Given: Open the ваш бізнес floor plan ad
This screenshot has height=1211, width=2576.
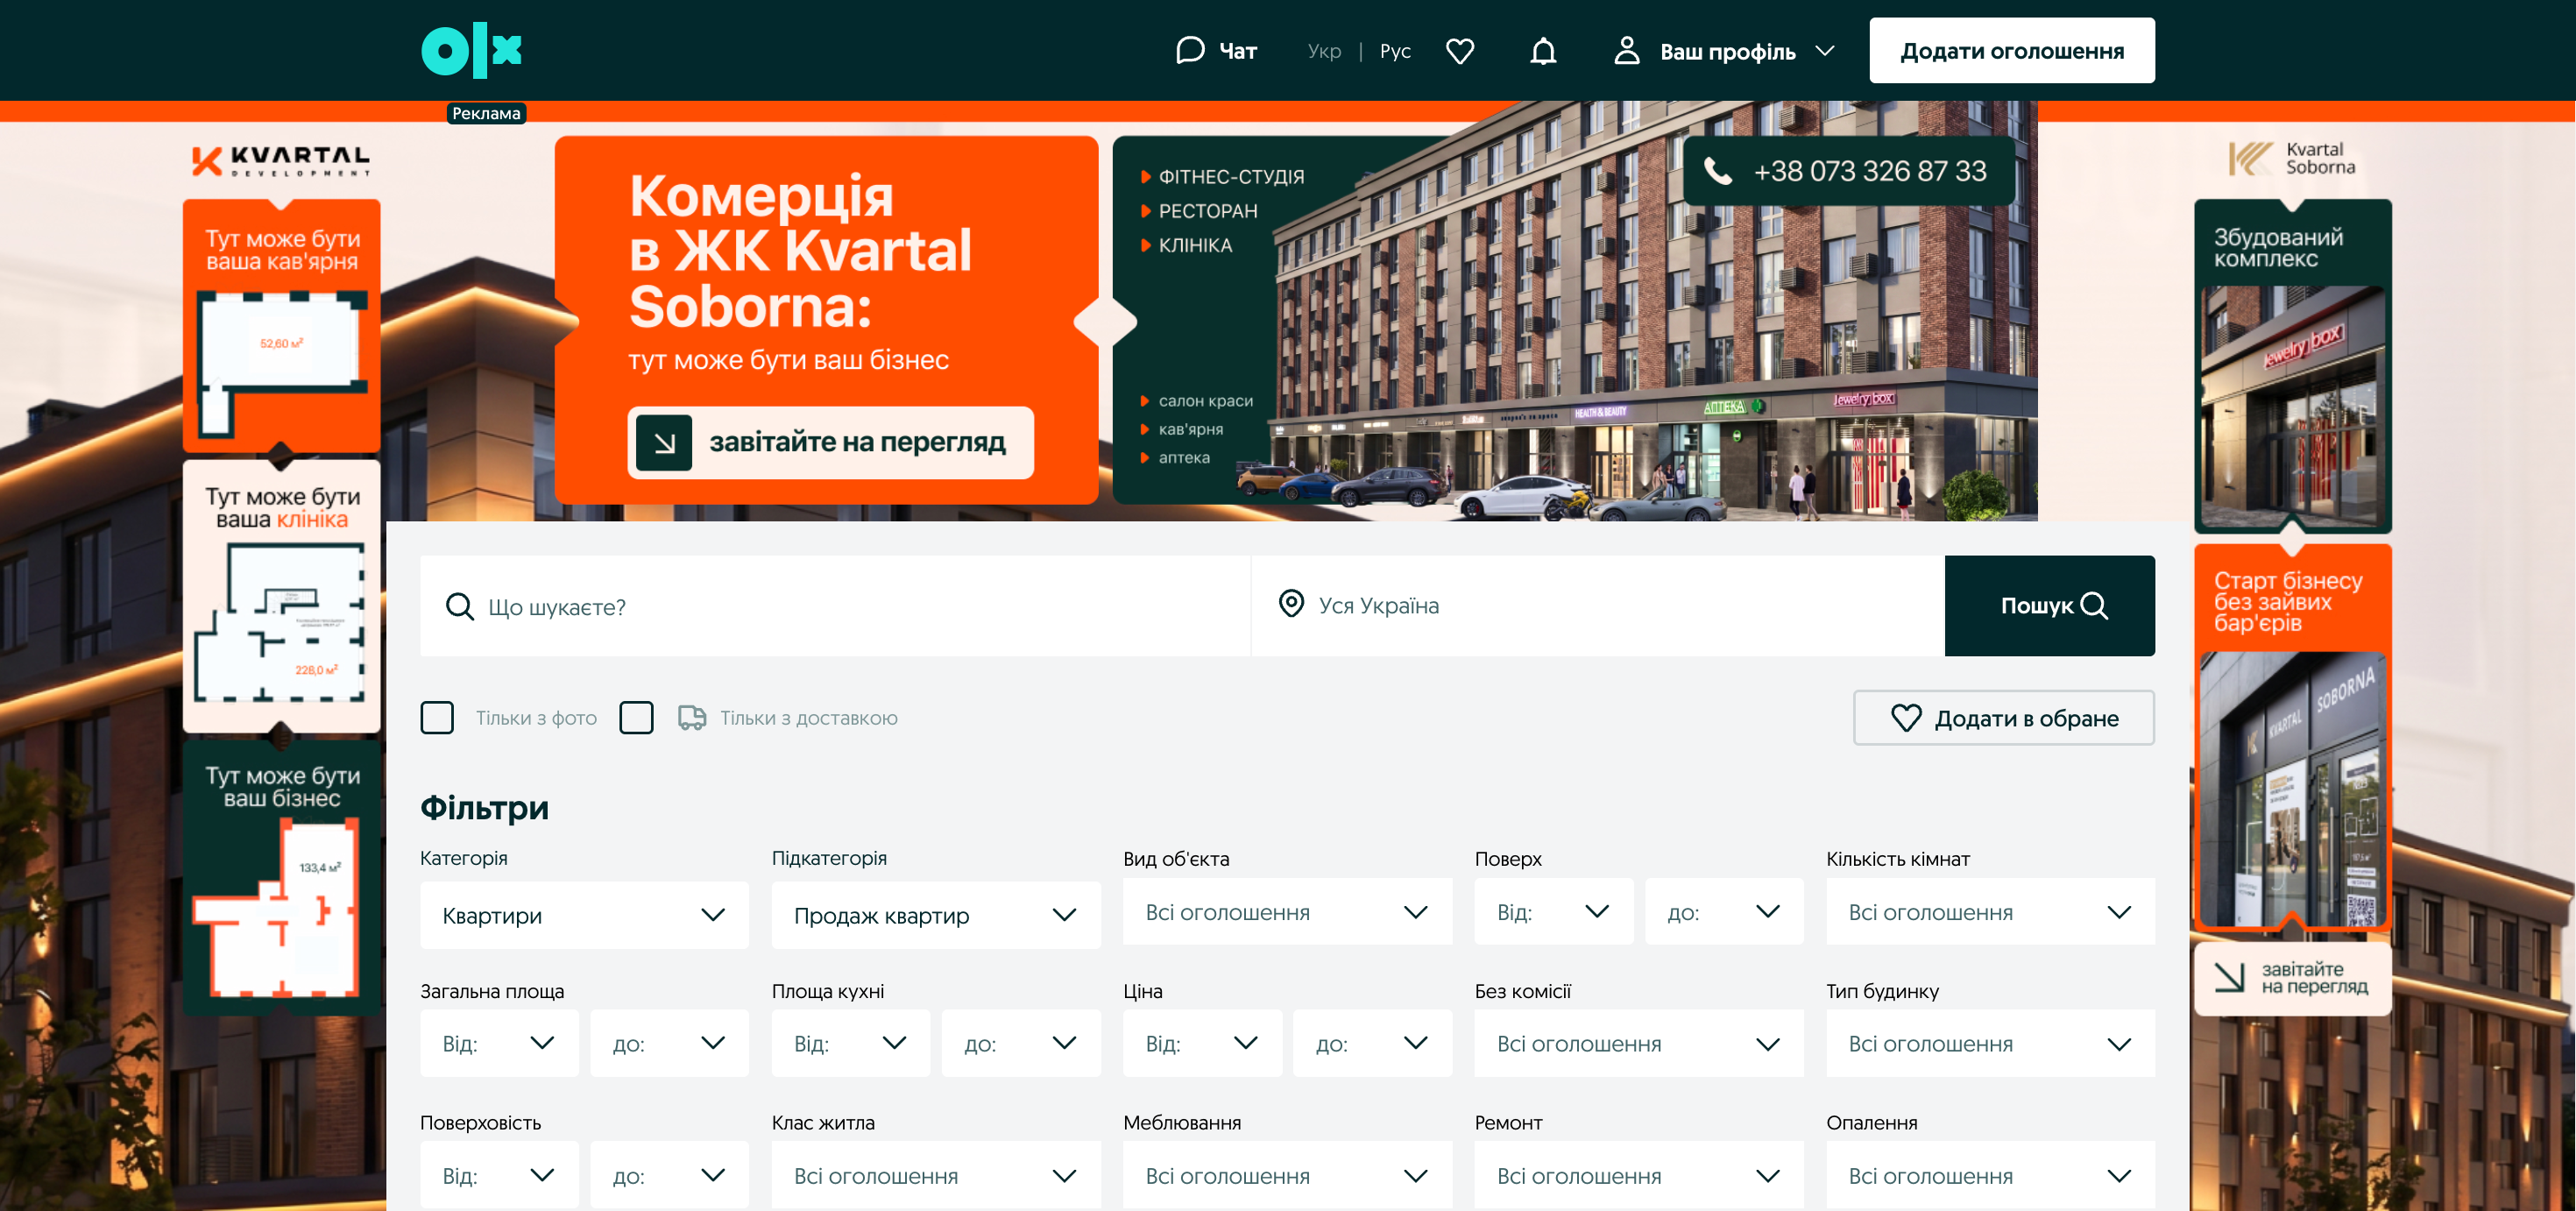Looking at the screenshot, I should point(281,877).
